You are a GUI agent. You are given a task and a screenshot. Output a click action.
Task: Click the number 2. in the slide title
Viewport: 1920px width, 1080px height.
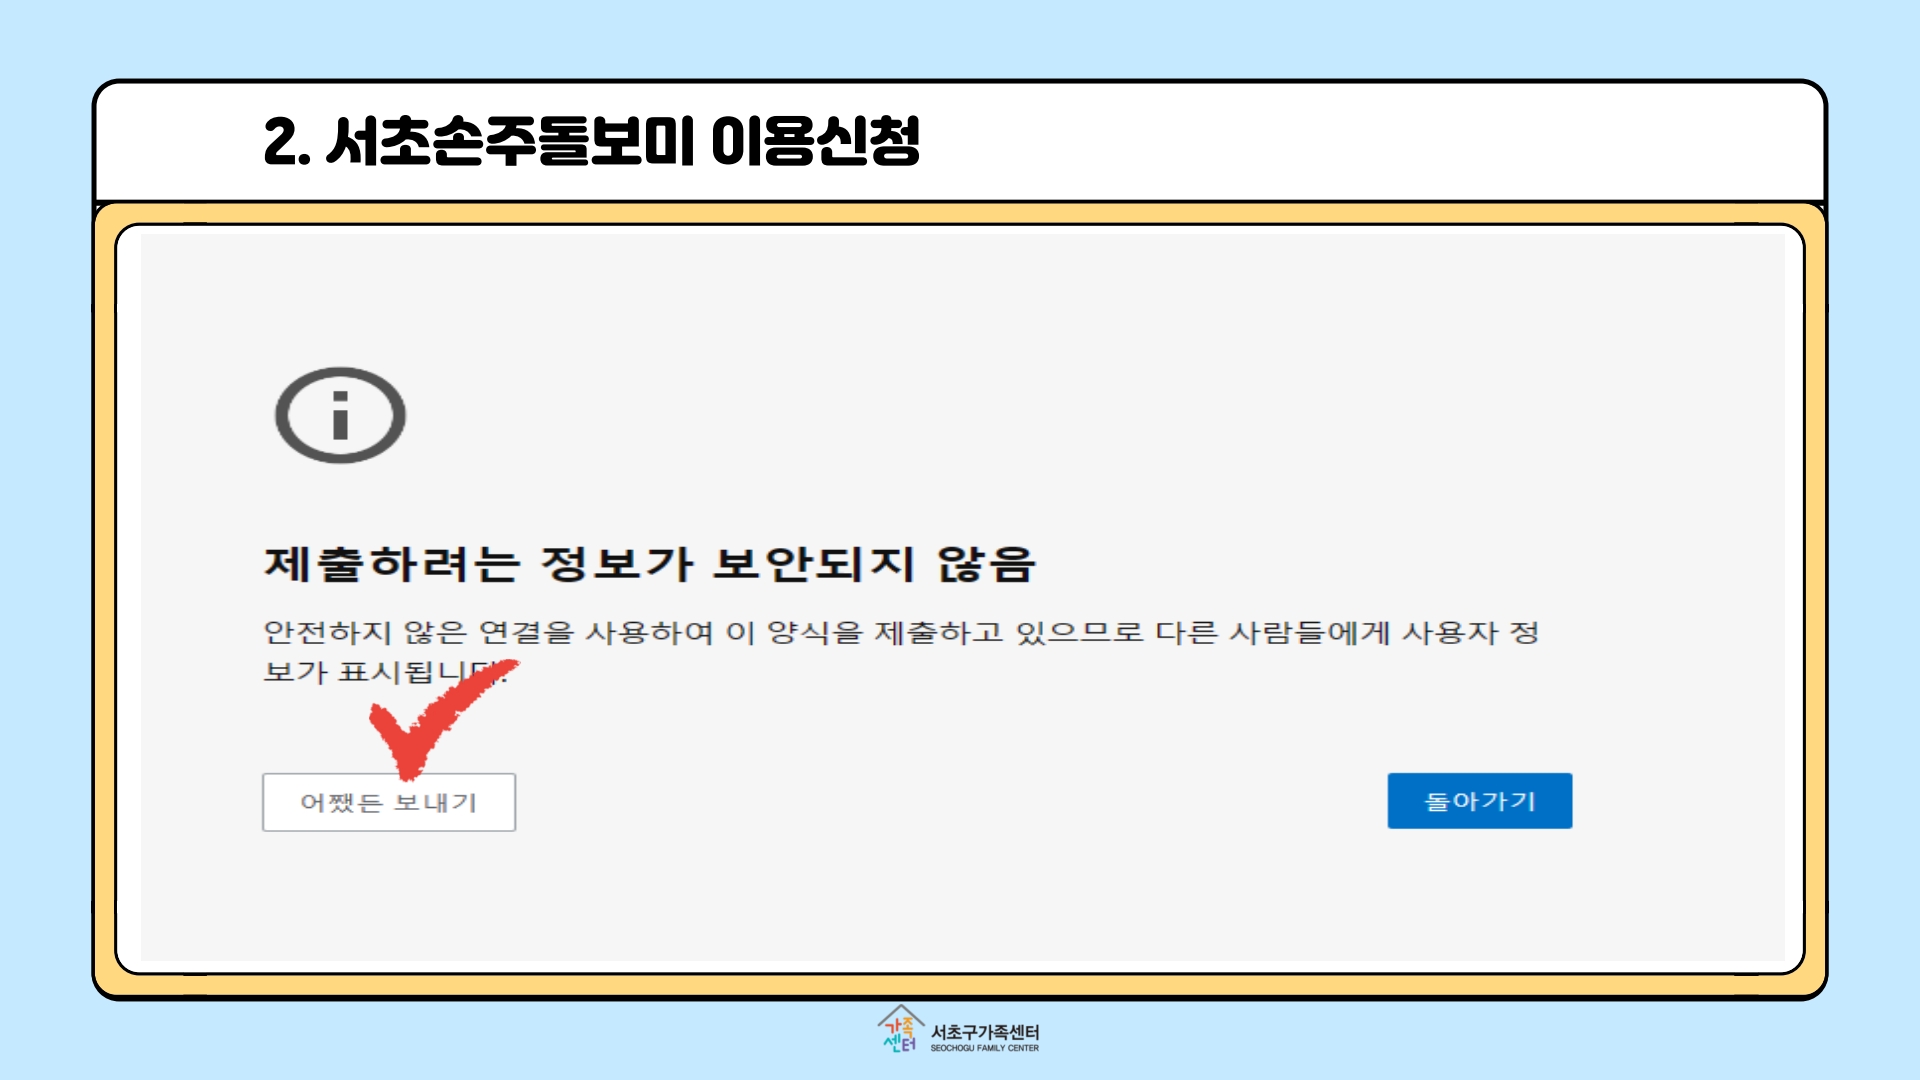pyautogui.click(x=286, y=141)
